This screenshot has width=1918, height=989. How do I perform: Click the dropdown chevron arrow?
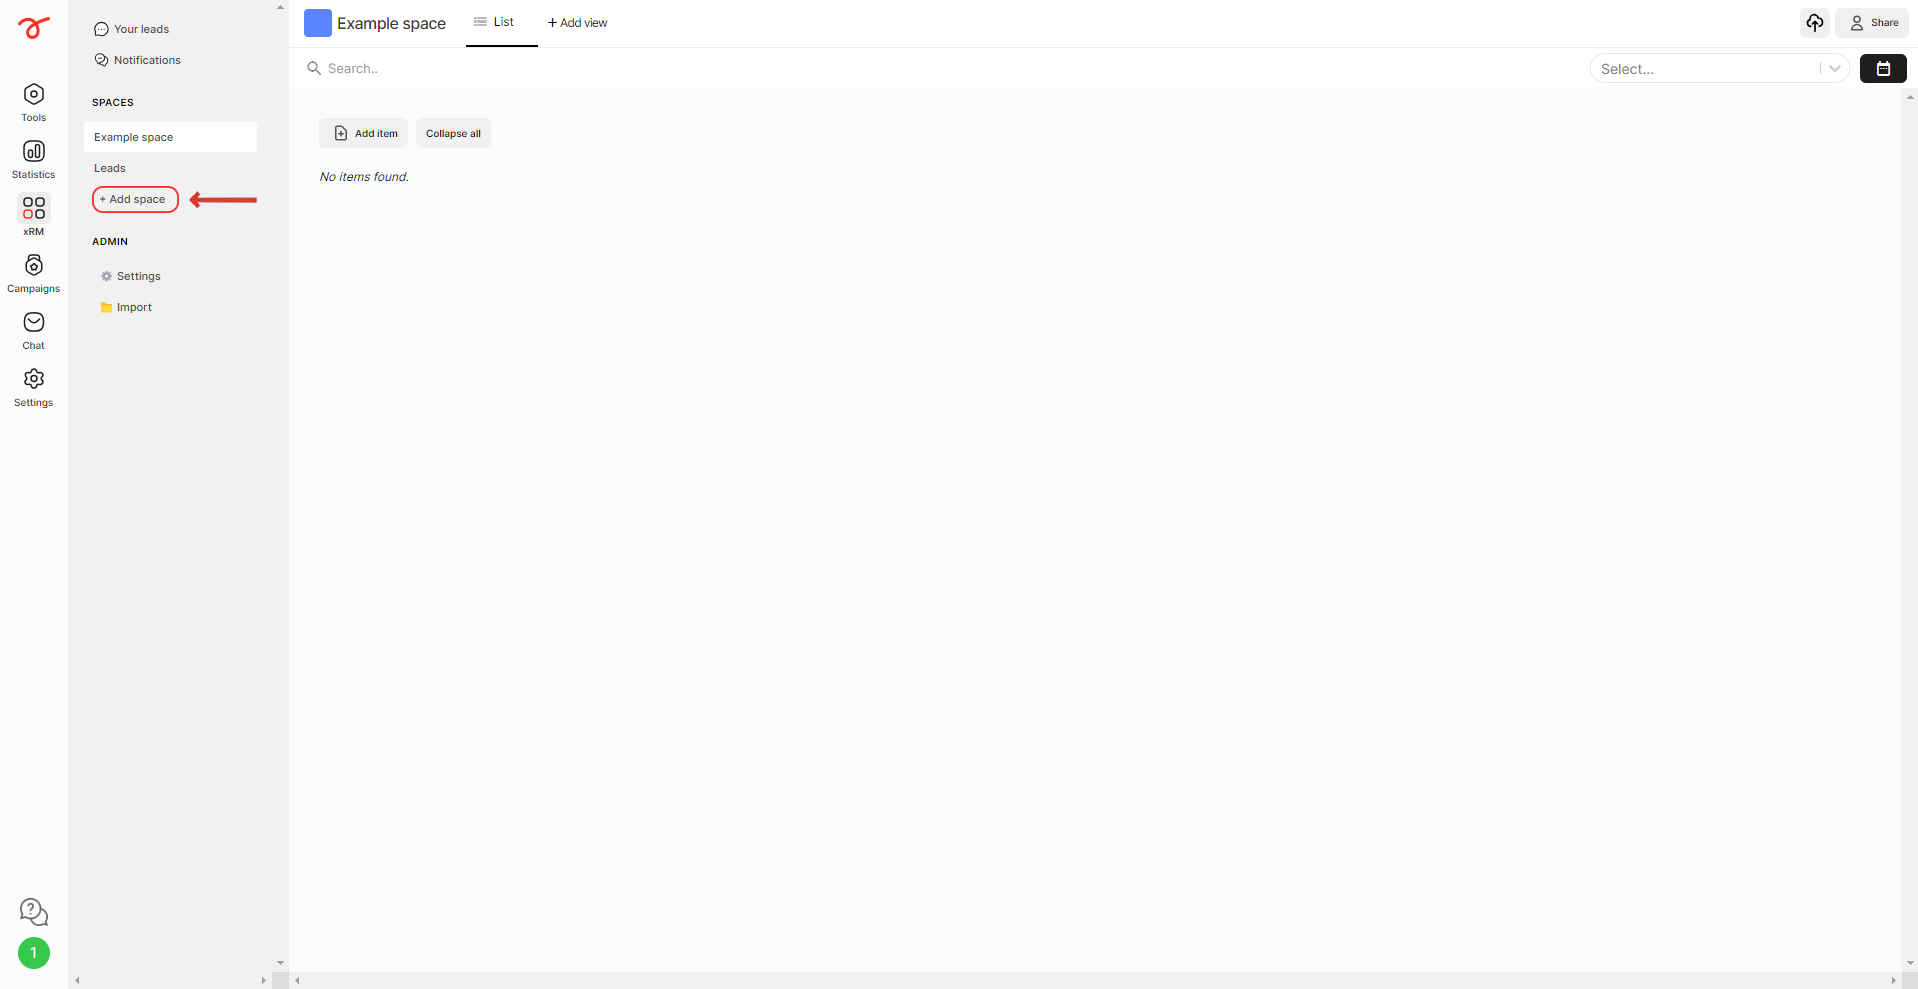(1835, 68)
